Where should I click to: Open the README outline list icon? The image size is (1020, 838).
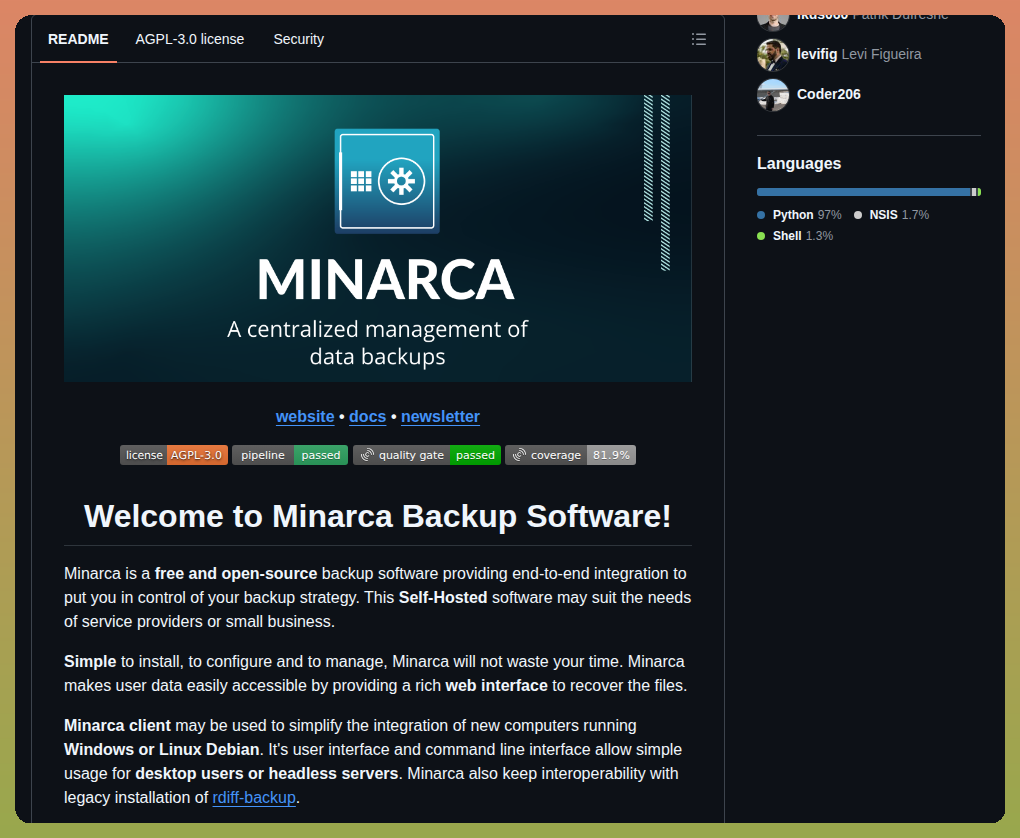click(x=699, y=39)
